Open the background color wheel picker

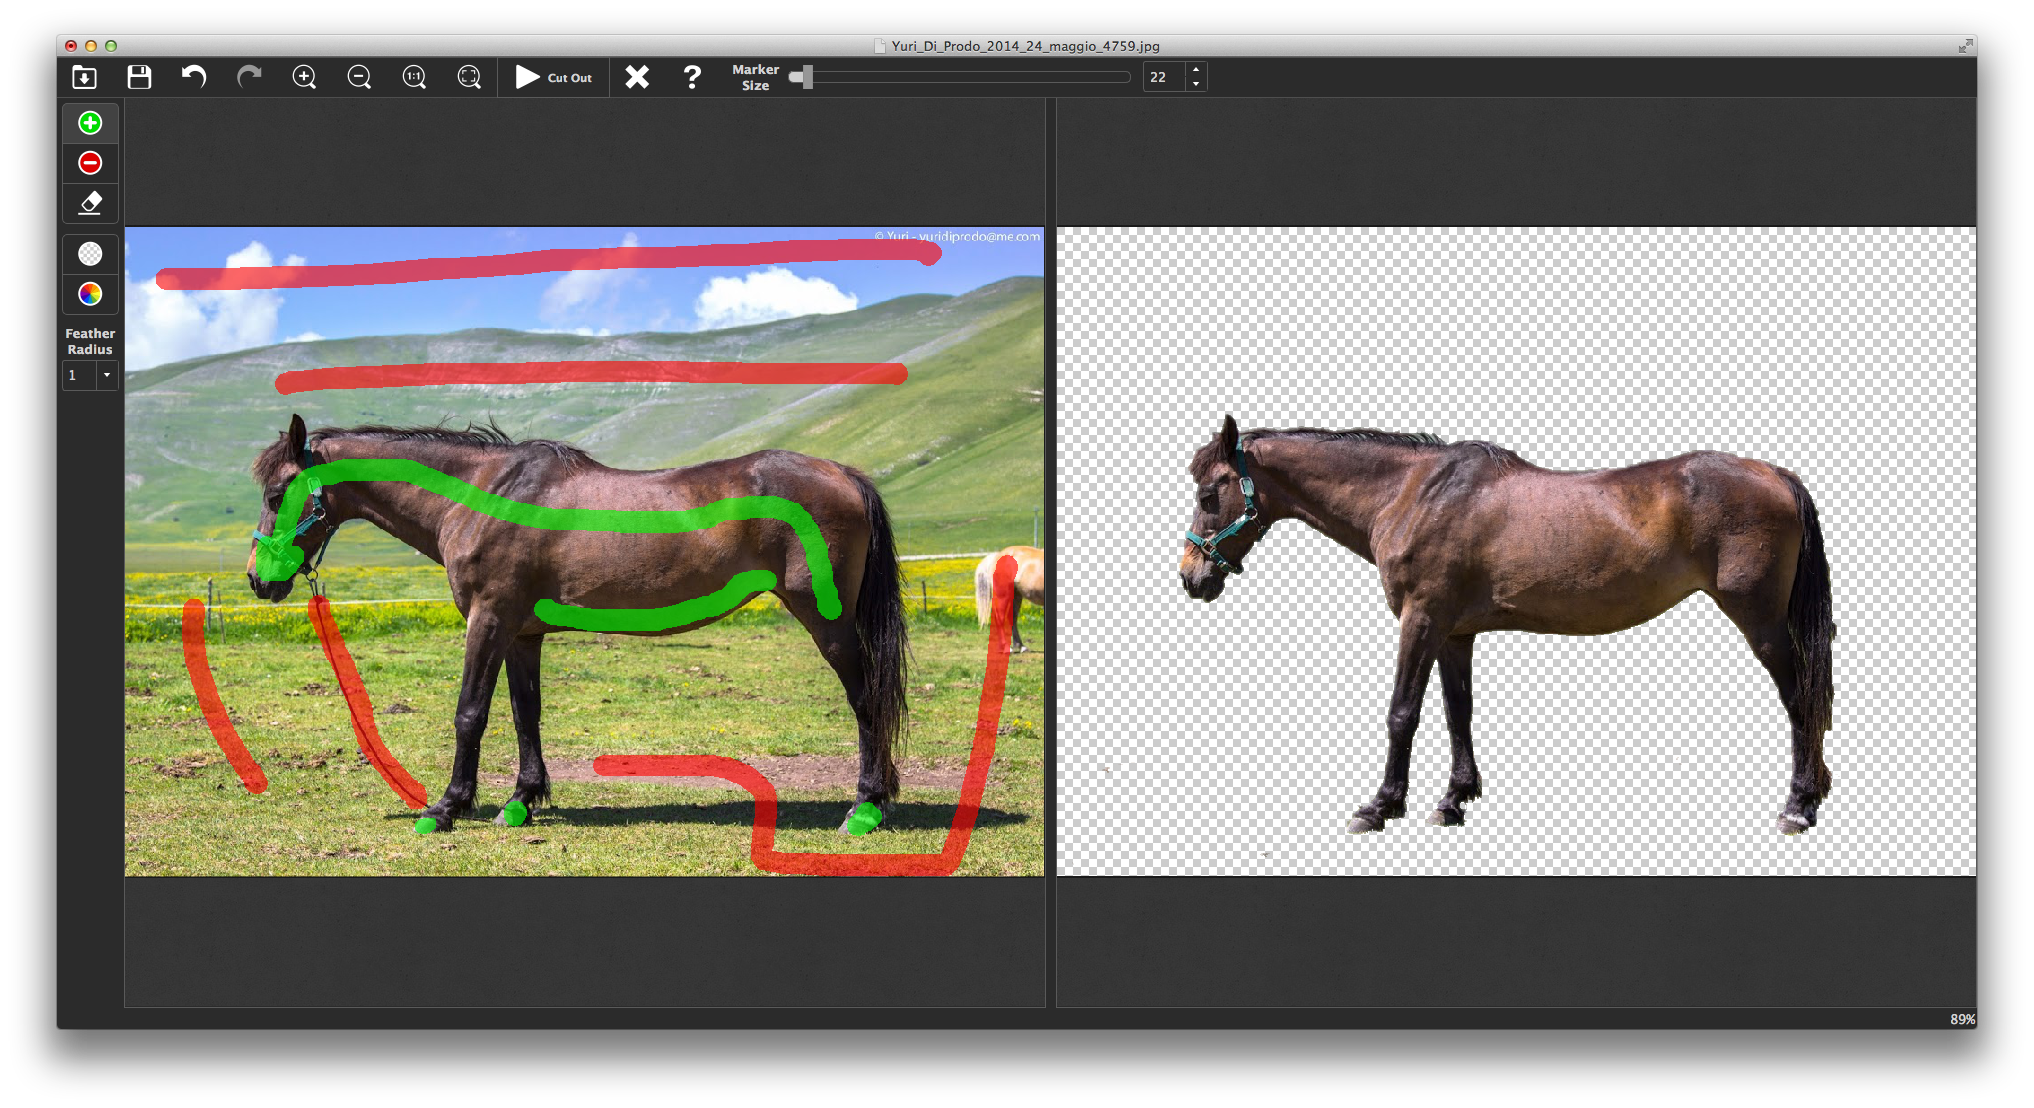[90, 294]
